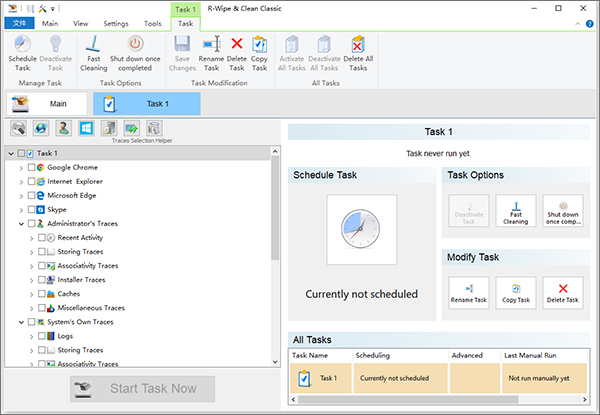The width and height of the screenshot is (600, 415).
Task: Select the highlighted Task 1 page tab
Action: (x=147, y=104)
